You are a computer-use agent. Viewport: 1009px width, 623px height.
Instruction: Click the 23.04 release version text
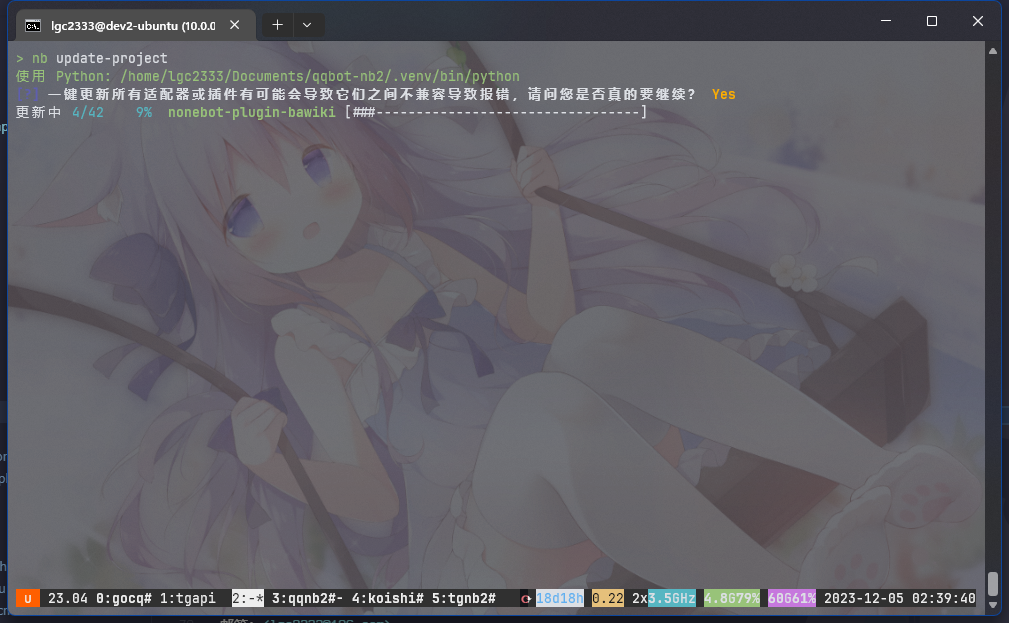pyautogui.click(x=68, y=599)
